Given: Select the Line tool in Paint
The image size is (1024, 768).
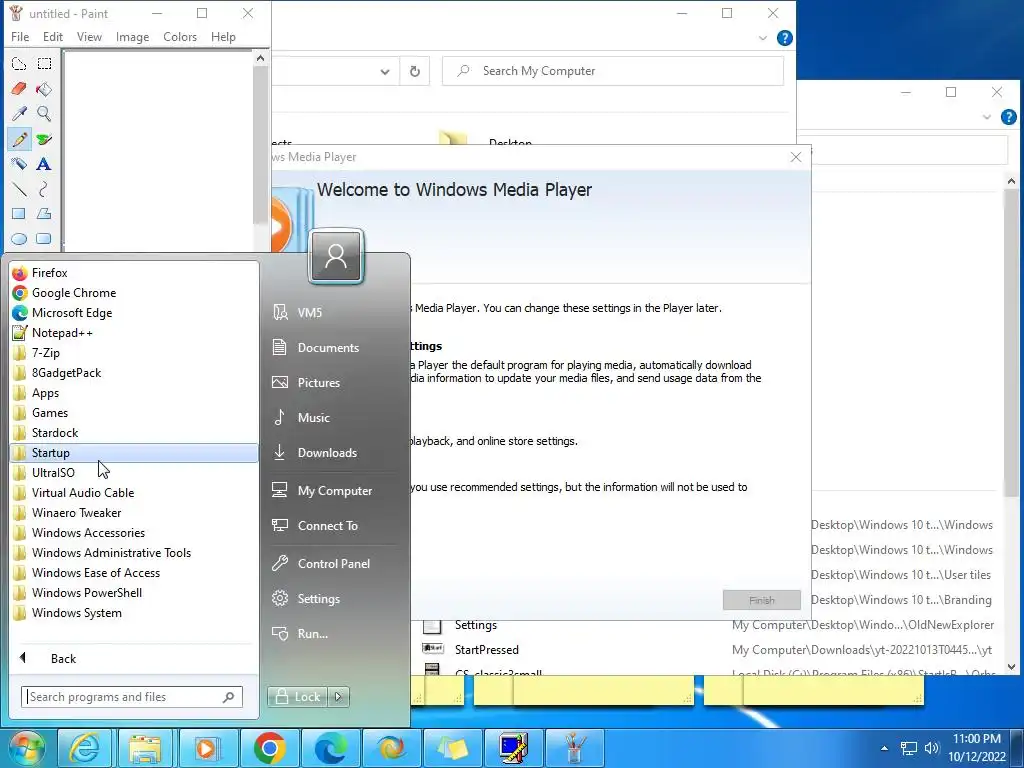Looking at the screenshot, I should pos(19,189).
